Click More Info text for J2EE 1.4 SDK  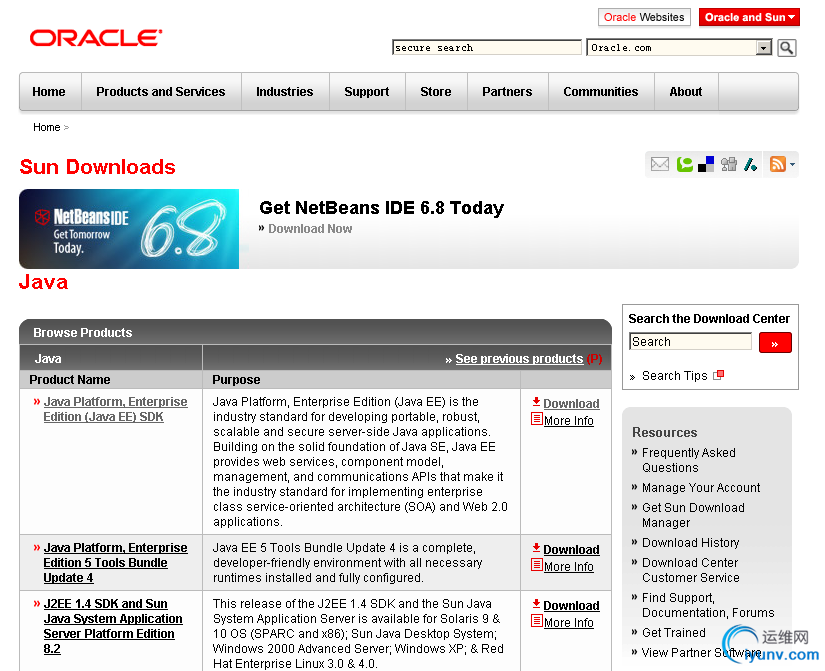click(569, 623)
